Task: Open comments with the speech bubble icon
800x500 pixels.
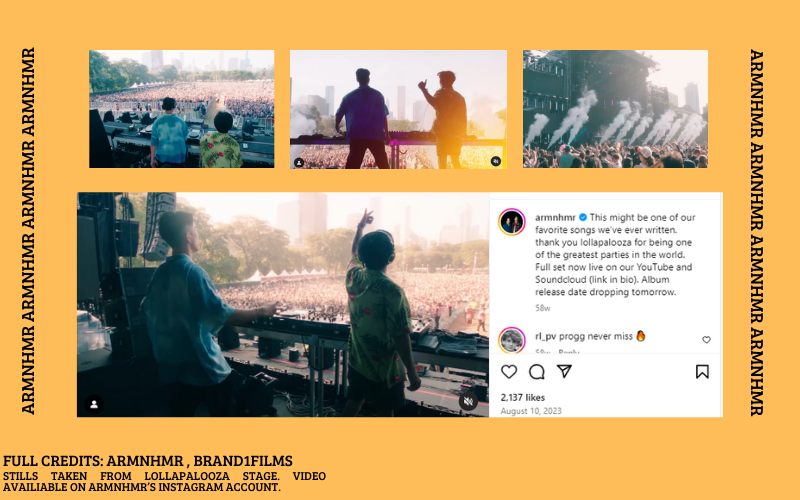Action: (537, 372)
